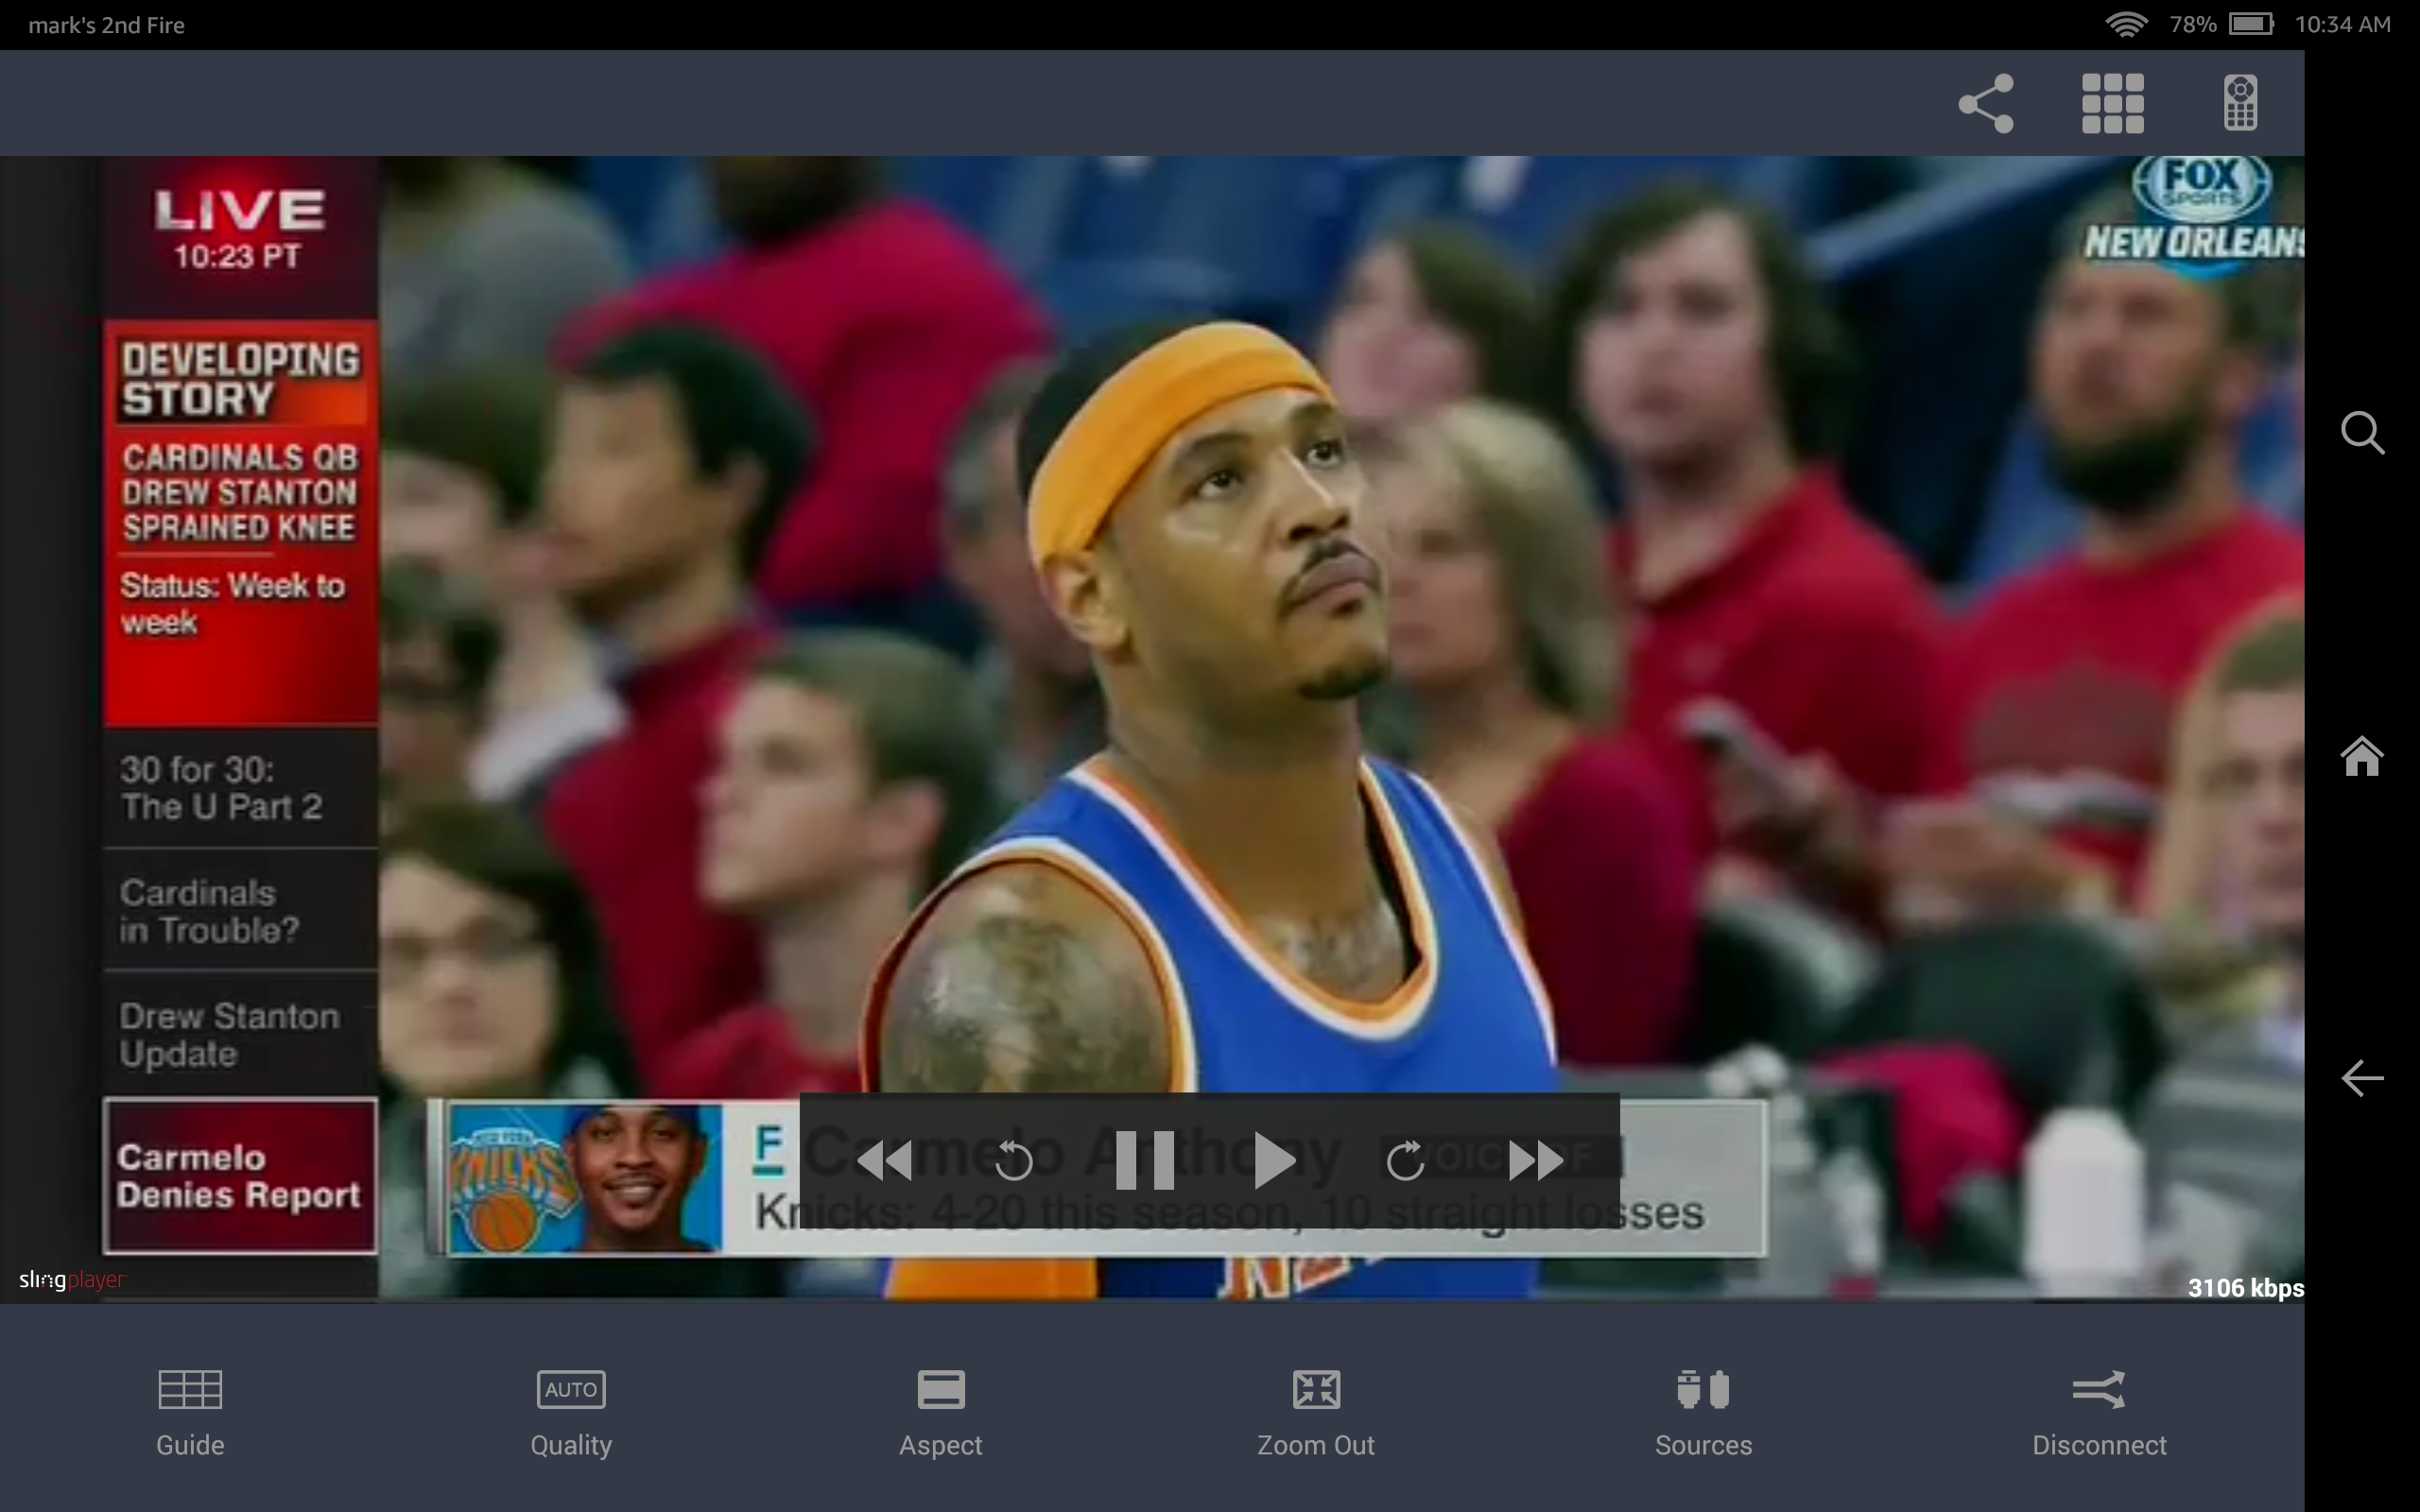Open the channel grid icon

click(2112, 103)
